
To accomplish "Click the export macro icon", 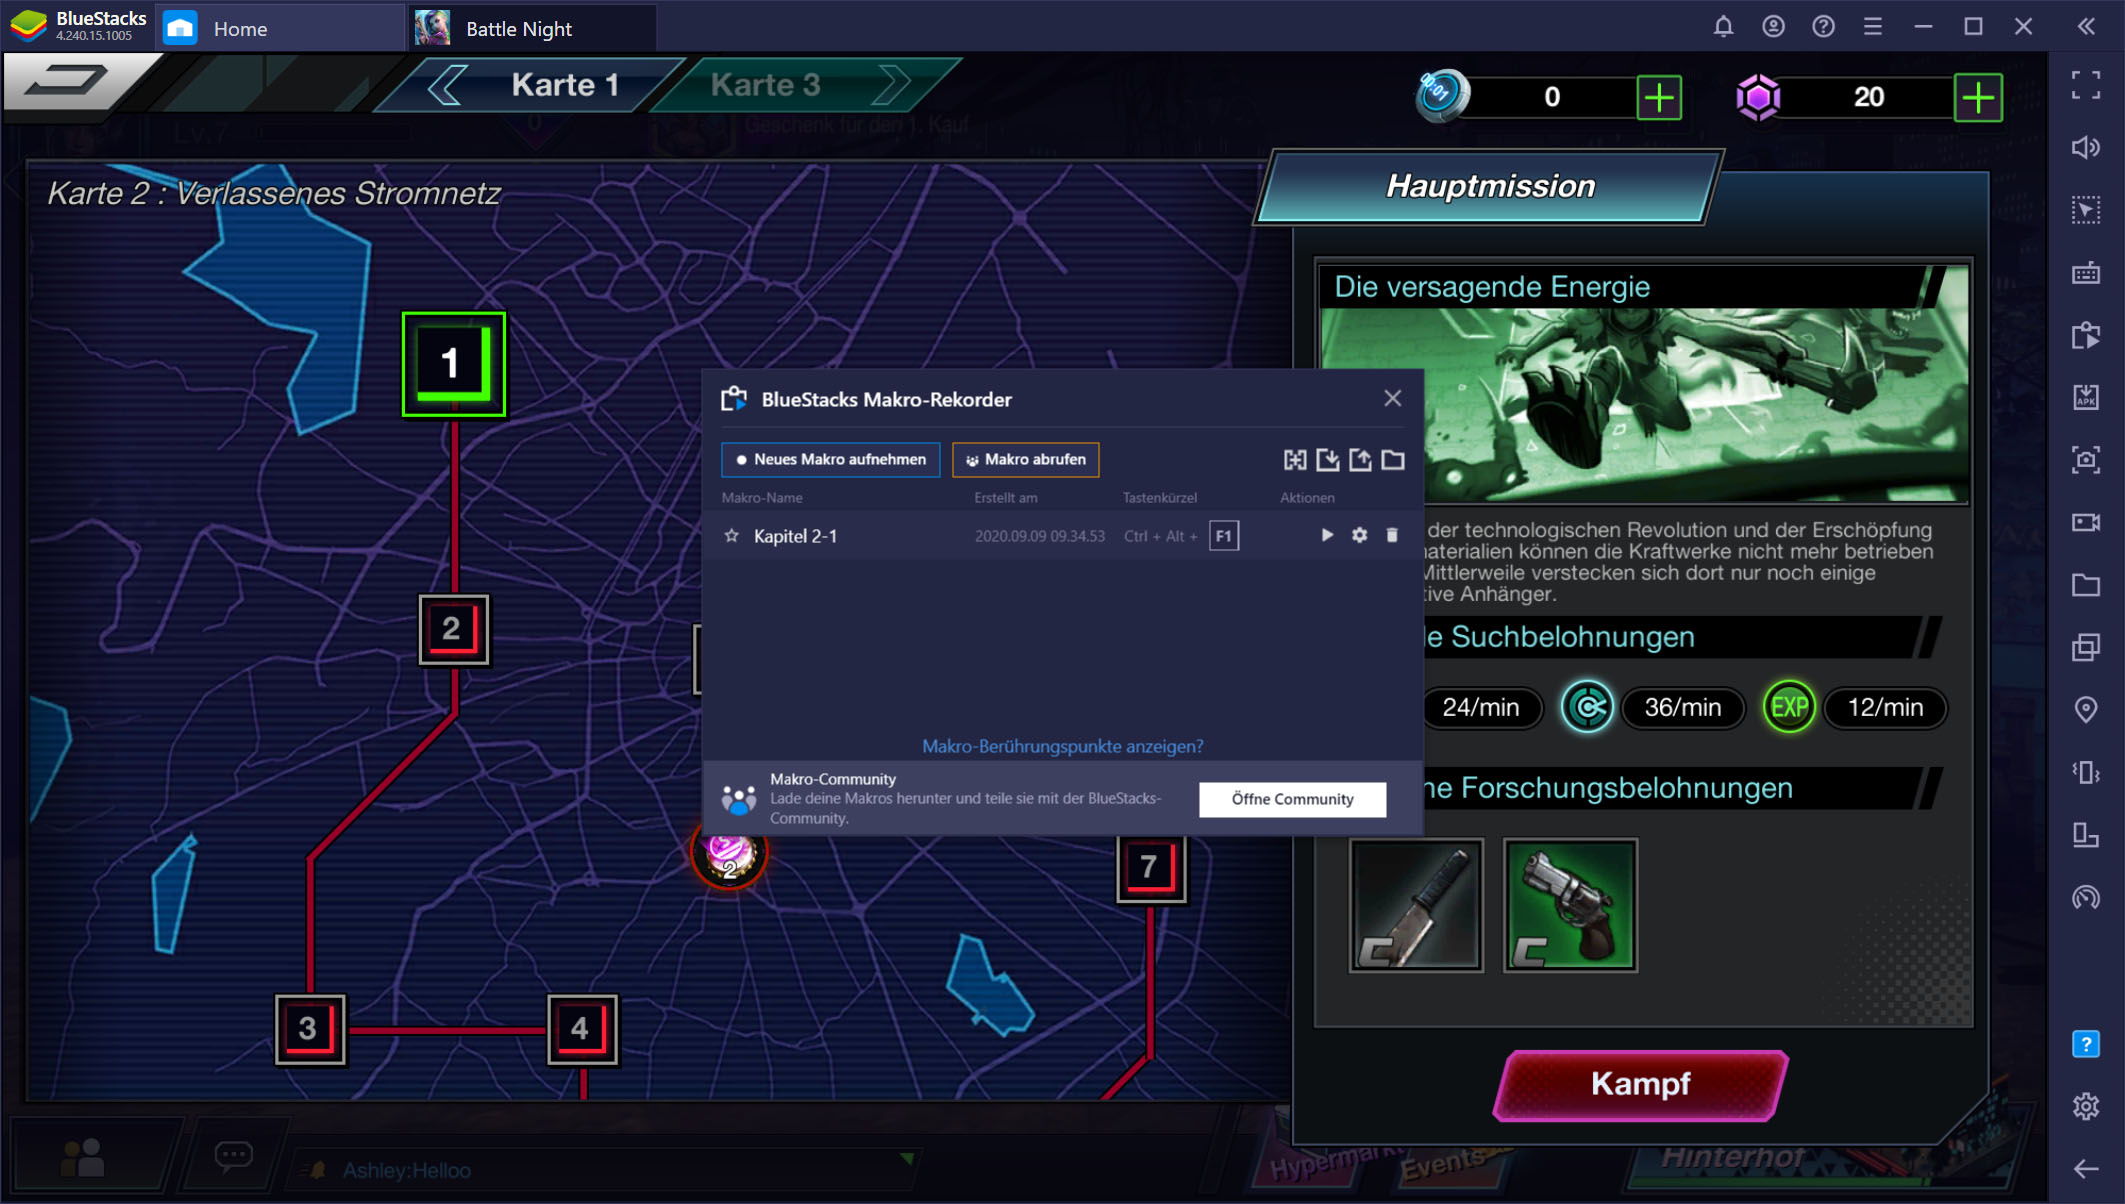I will (1360, 460).
